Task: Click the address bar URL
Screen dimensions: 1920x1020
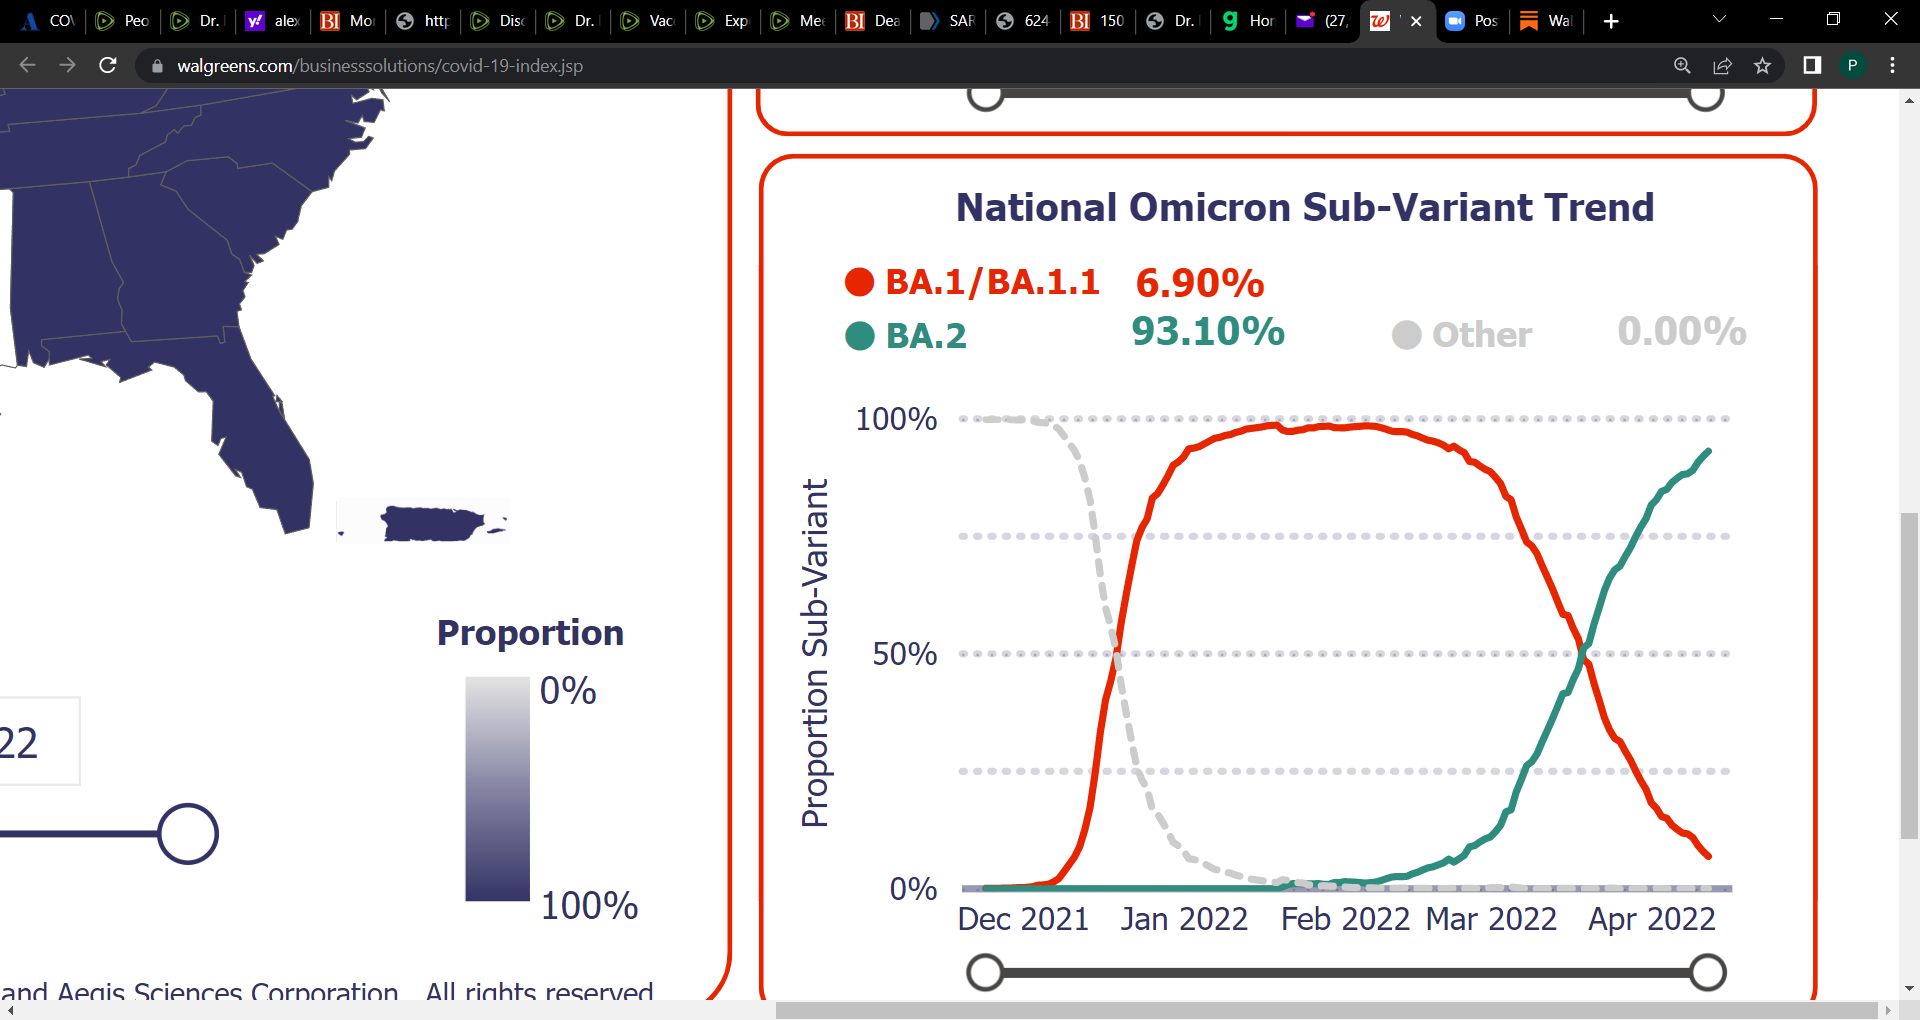Action: [x=380, y=65]
